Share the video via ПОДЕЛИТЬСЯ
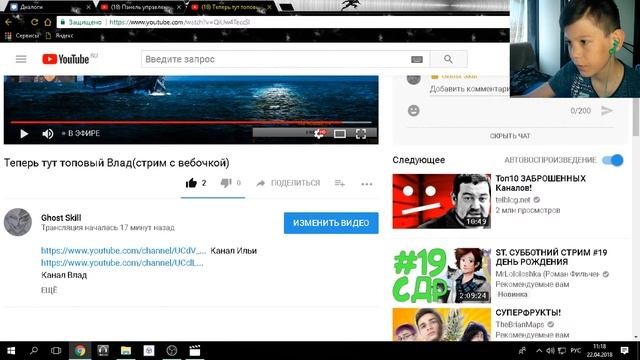640x360 pixels. [x=288, y=183]
